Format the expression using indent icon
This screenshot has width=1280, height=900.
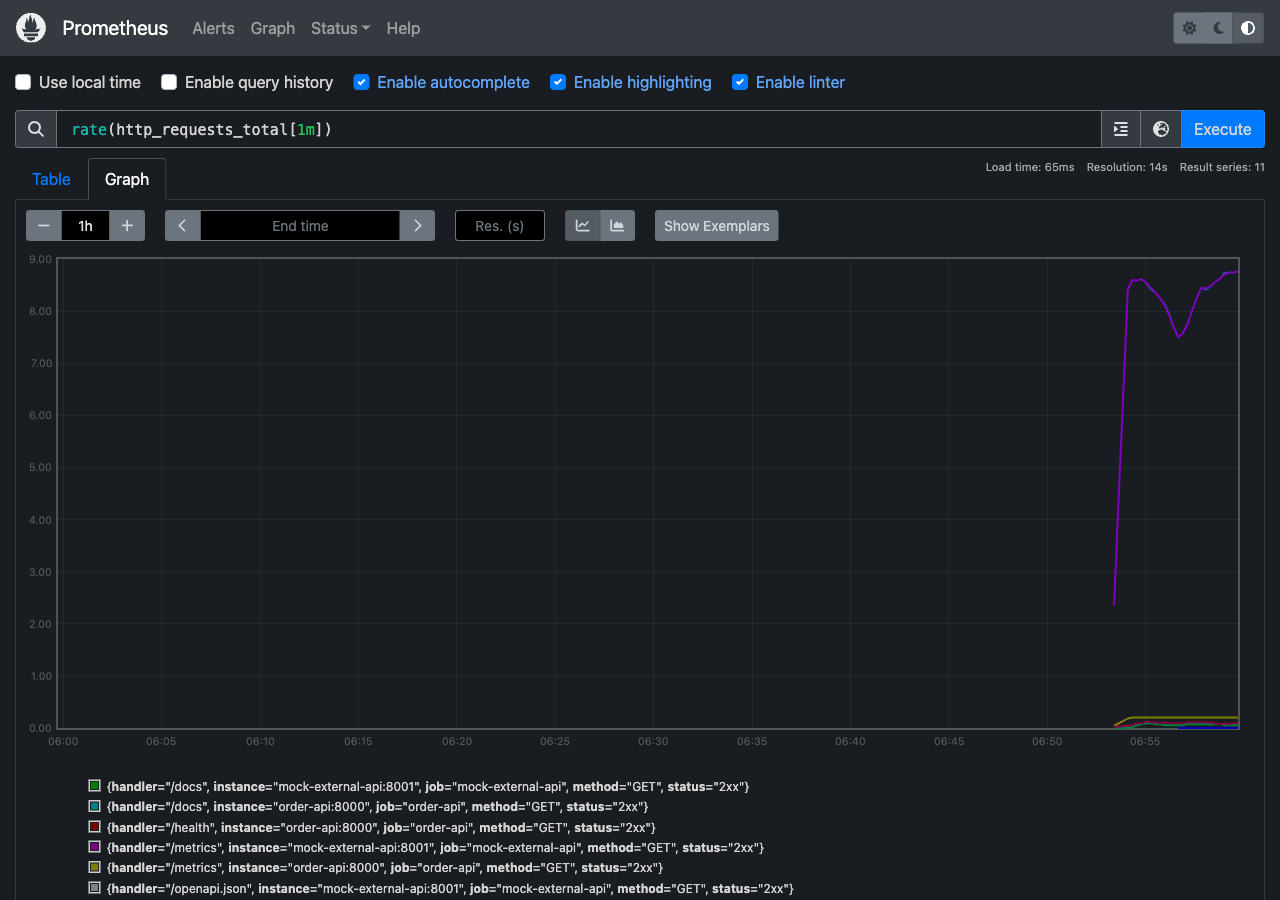[x=1121, y=129]
